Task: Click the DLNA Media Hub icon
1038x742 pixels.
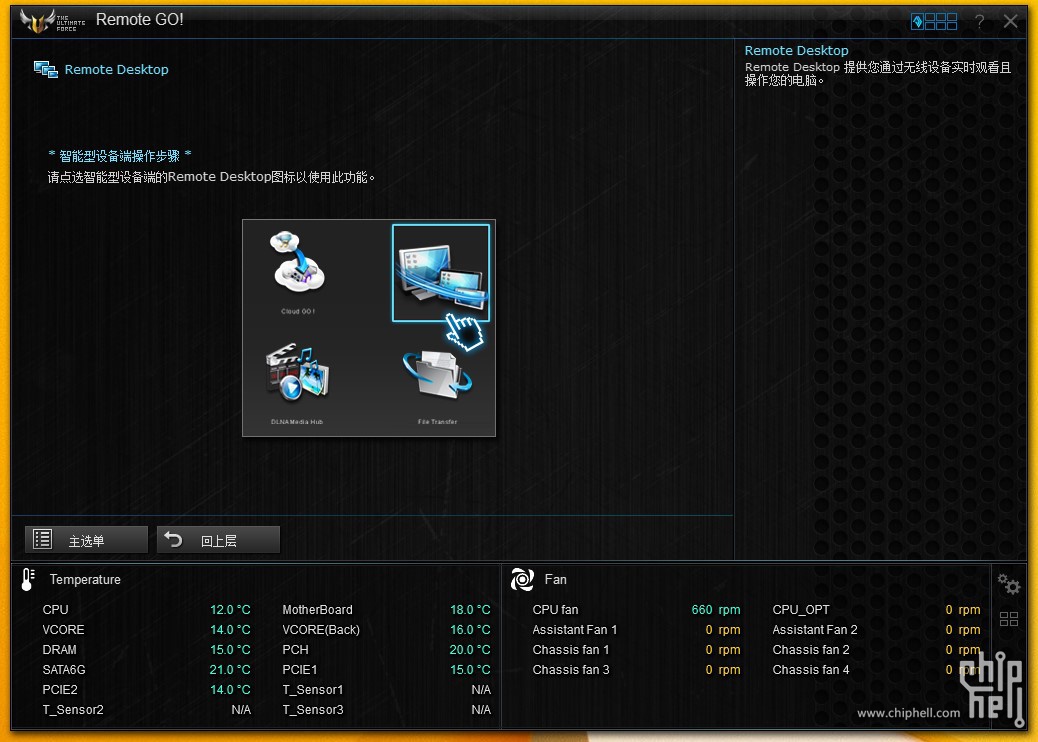Action: pyautogui.click(x=297, y=373)
